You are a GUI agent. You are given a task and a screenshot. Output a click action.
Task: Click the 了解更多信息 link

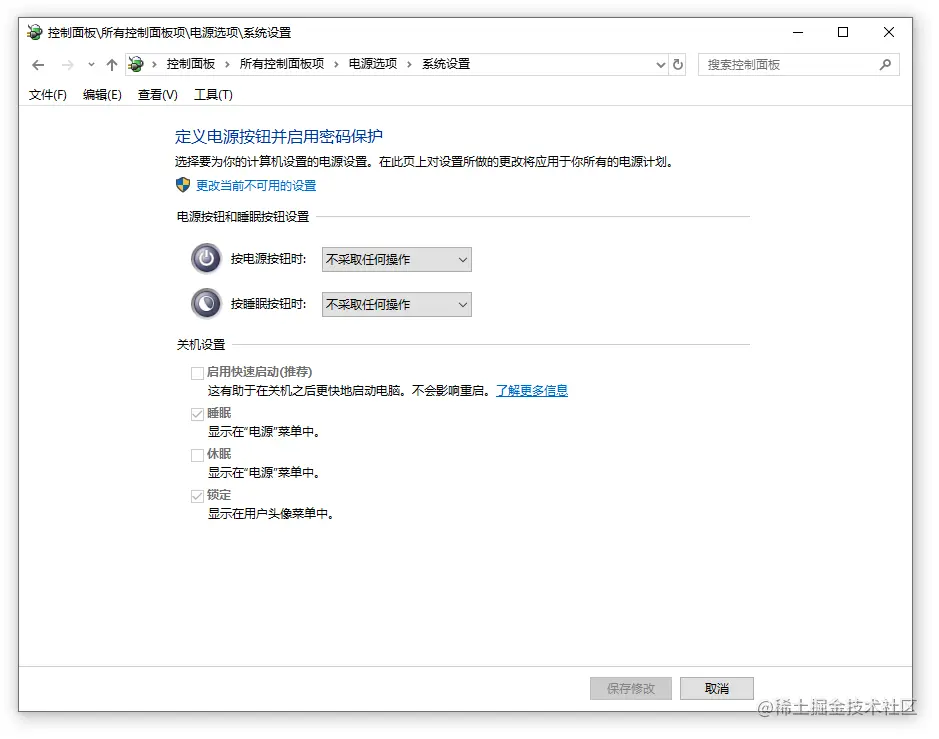click(x=531, y=390)
